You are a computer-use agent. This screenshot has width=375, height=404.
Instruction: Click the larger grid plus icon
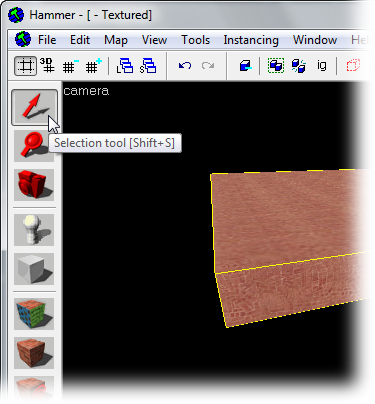coord(93,66)
